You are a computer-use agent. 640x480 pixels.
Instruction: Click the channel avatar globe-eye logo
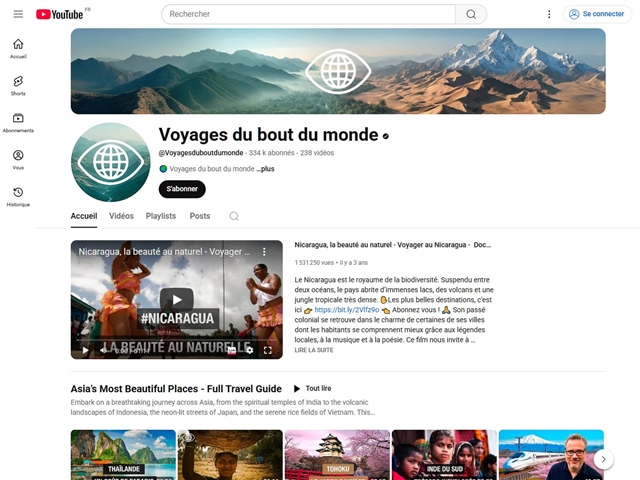(x=111, y=162)
